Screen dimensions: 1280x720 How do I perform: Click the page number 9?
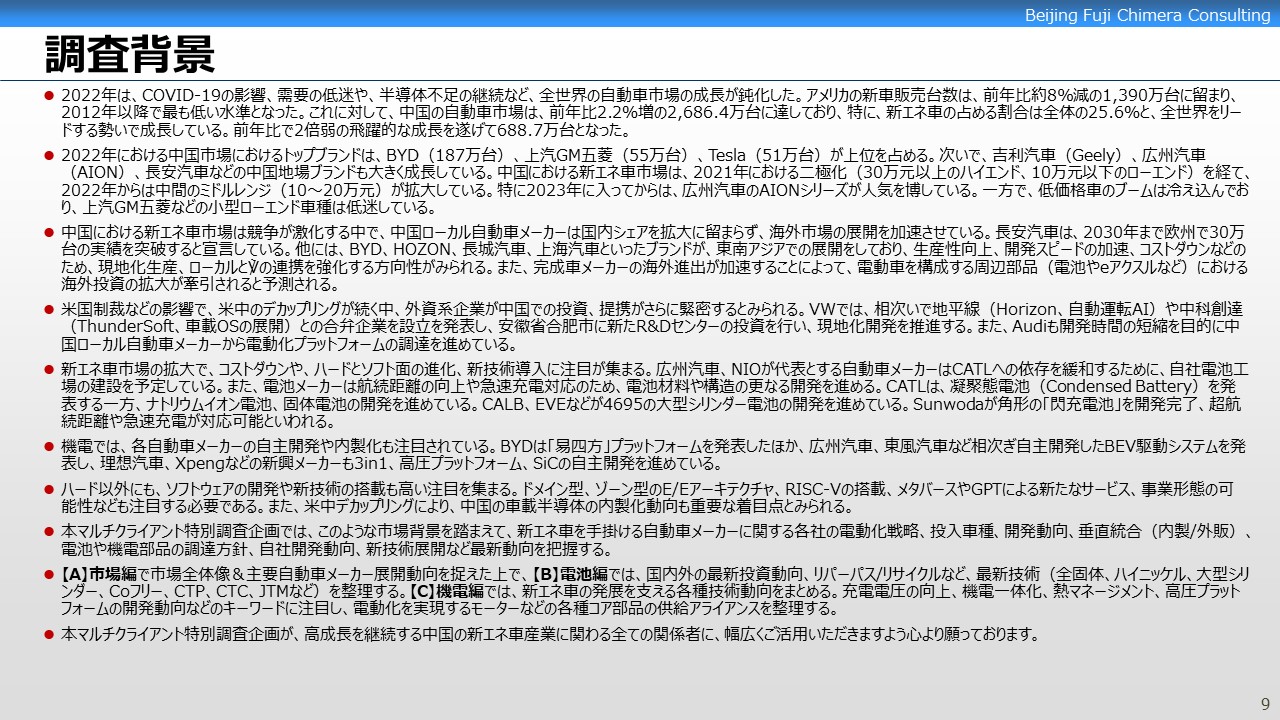coord(1265,703)
